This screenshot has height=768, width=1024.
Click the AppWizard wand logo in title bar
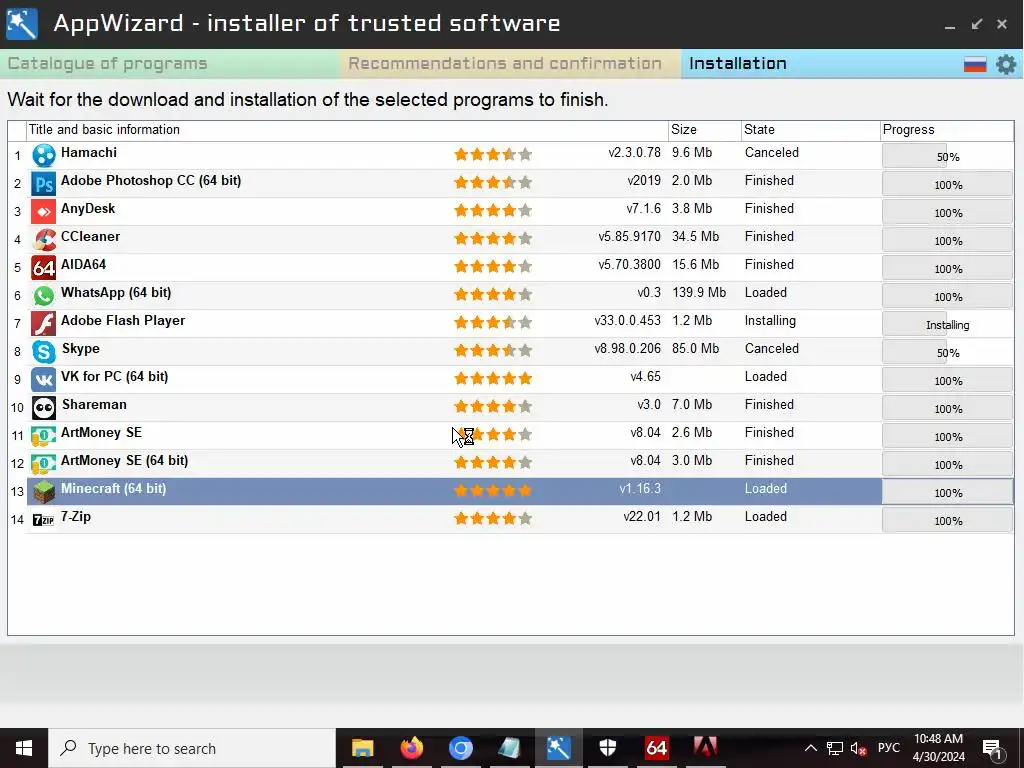(22, 24)
